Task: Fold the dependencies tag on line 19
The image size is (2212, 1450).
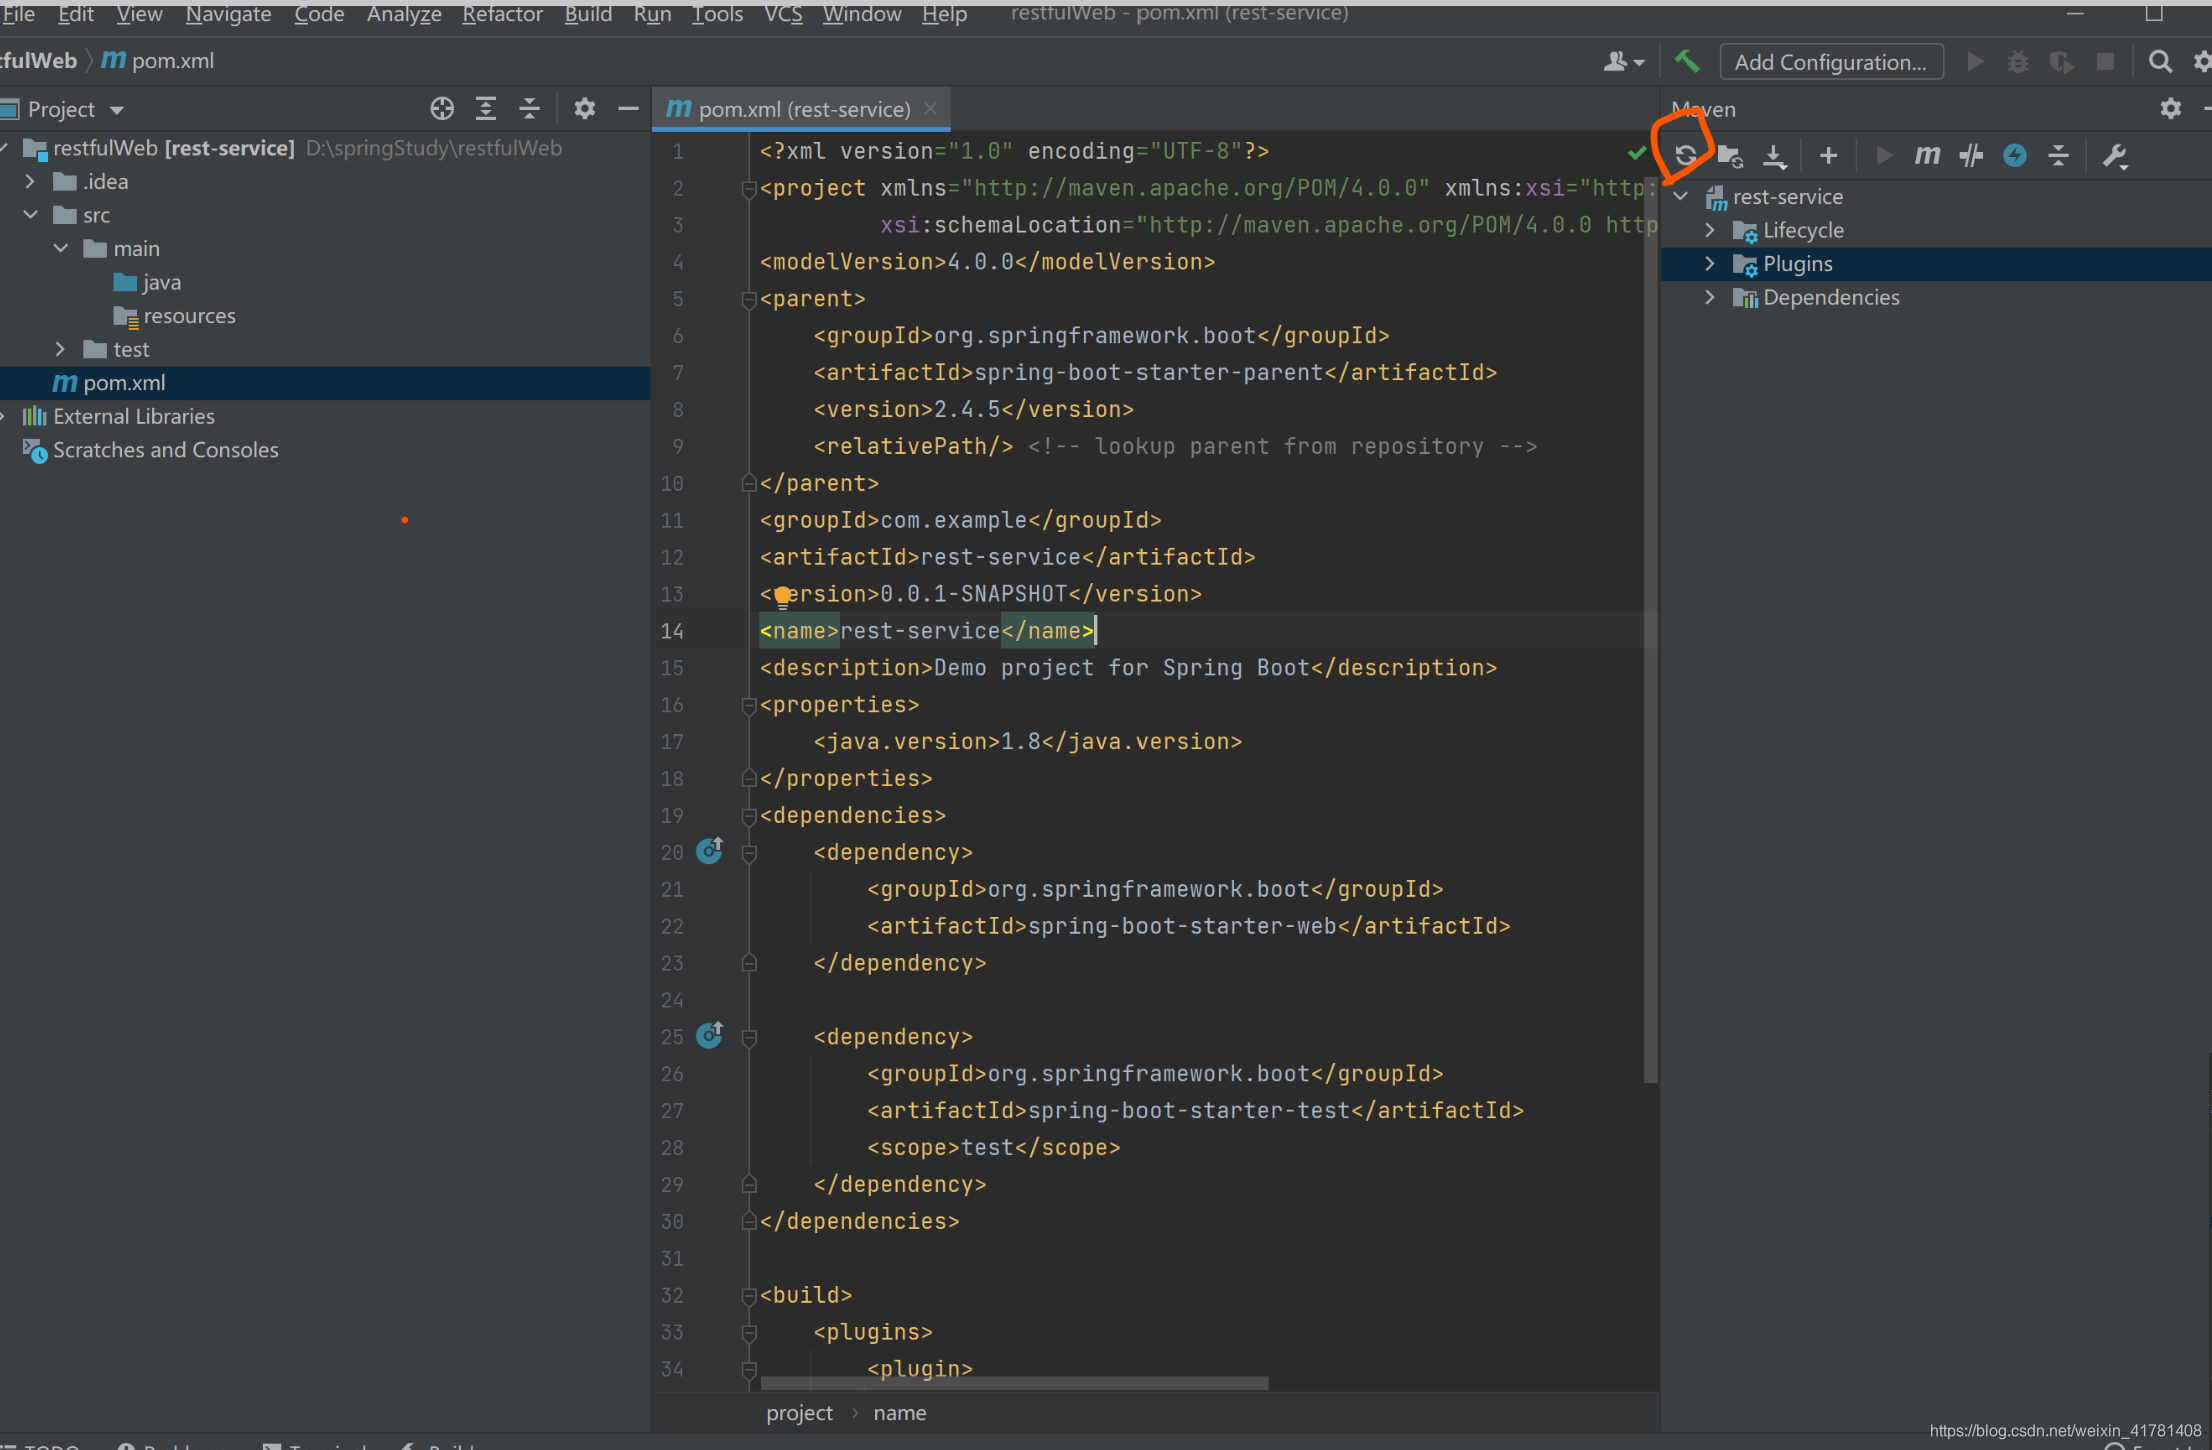Action: tap(748, 816)
